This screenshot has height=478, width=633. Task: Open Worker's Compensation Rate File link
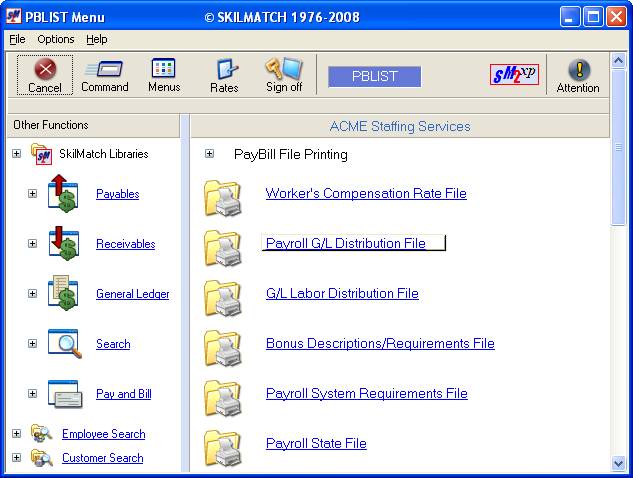click(366, 194)
